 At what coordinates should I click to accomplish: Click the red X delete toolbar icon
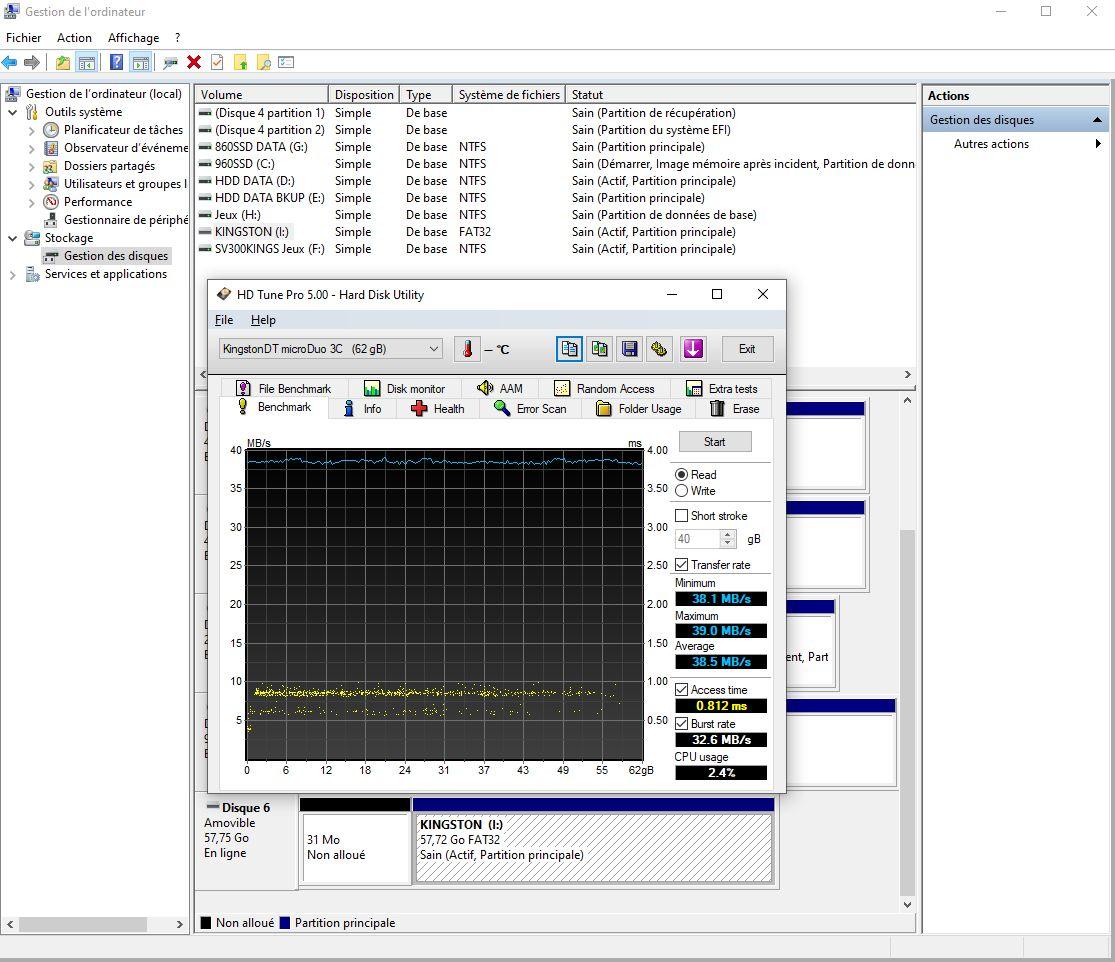point(194,62)
